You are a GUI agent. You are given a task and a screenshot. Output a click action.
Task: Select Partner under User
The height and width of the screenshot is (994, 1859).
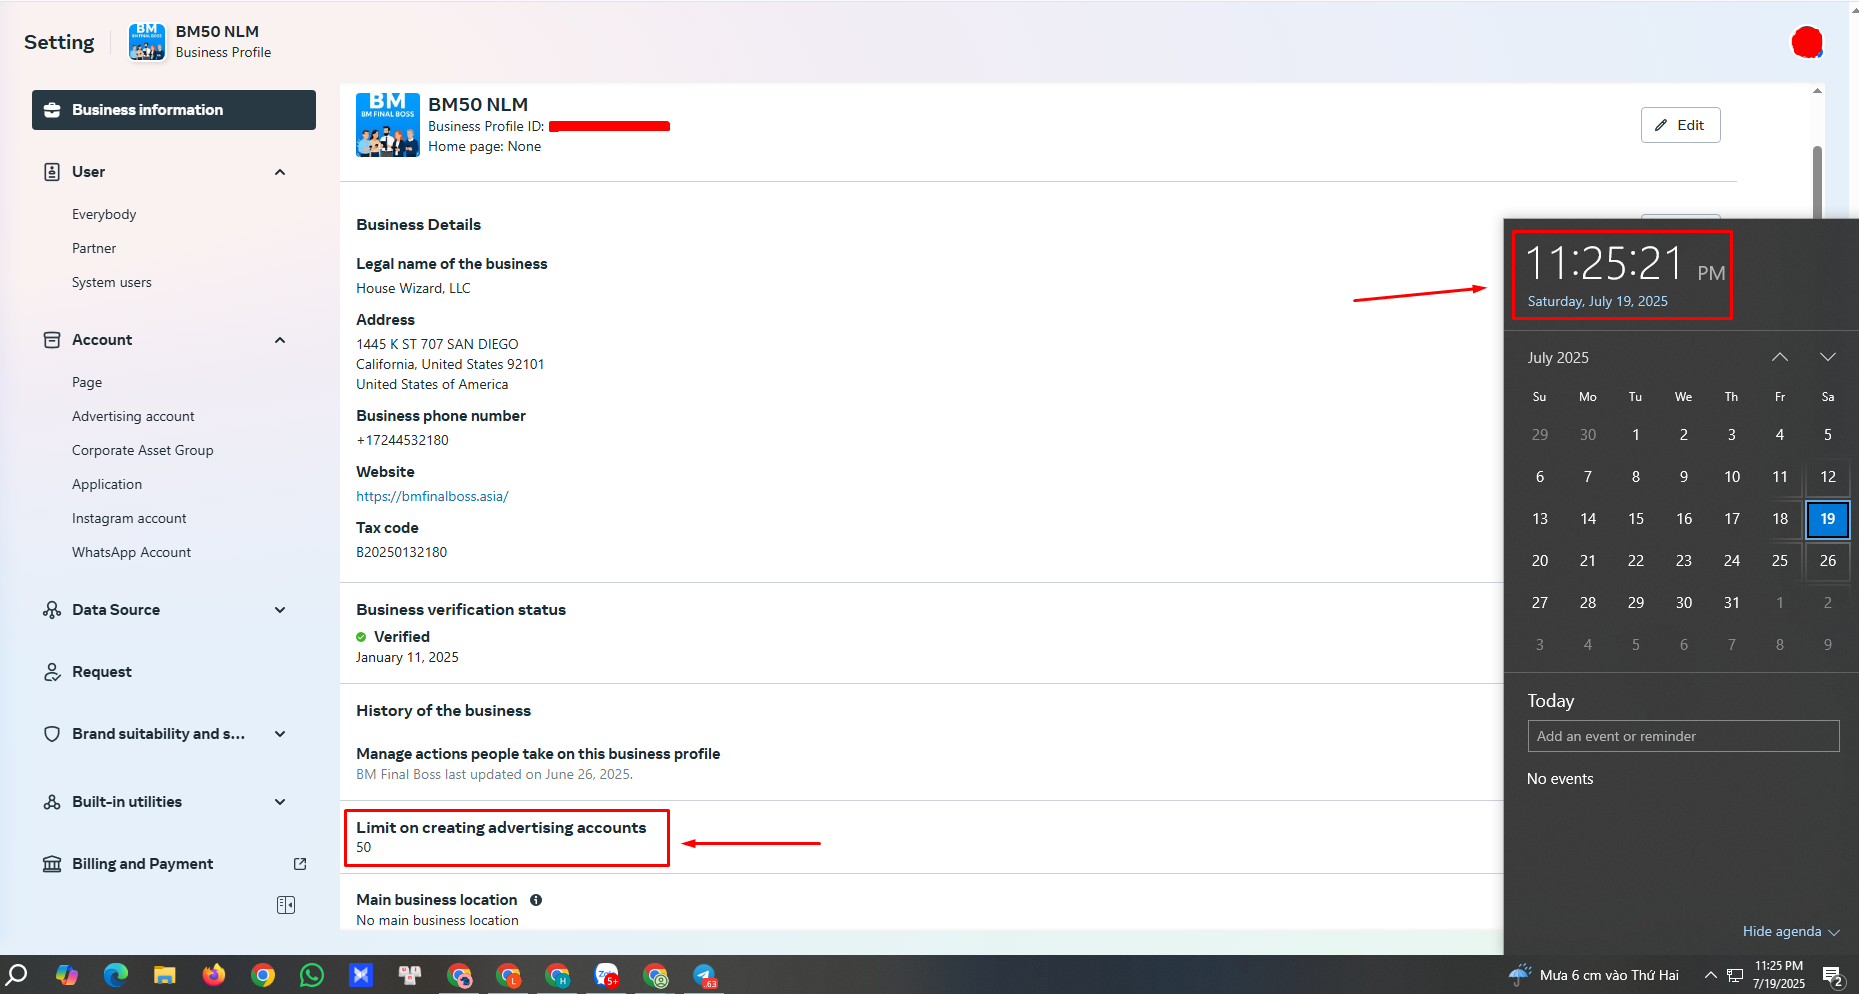click(x=94, y=248)
